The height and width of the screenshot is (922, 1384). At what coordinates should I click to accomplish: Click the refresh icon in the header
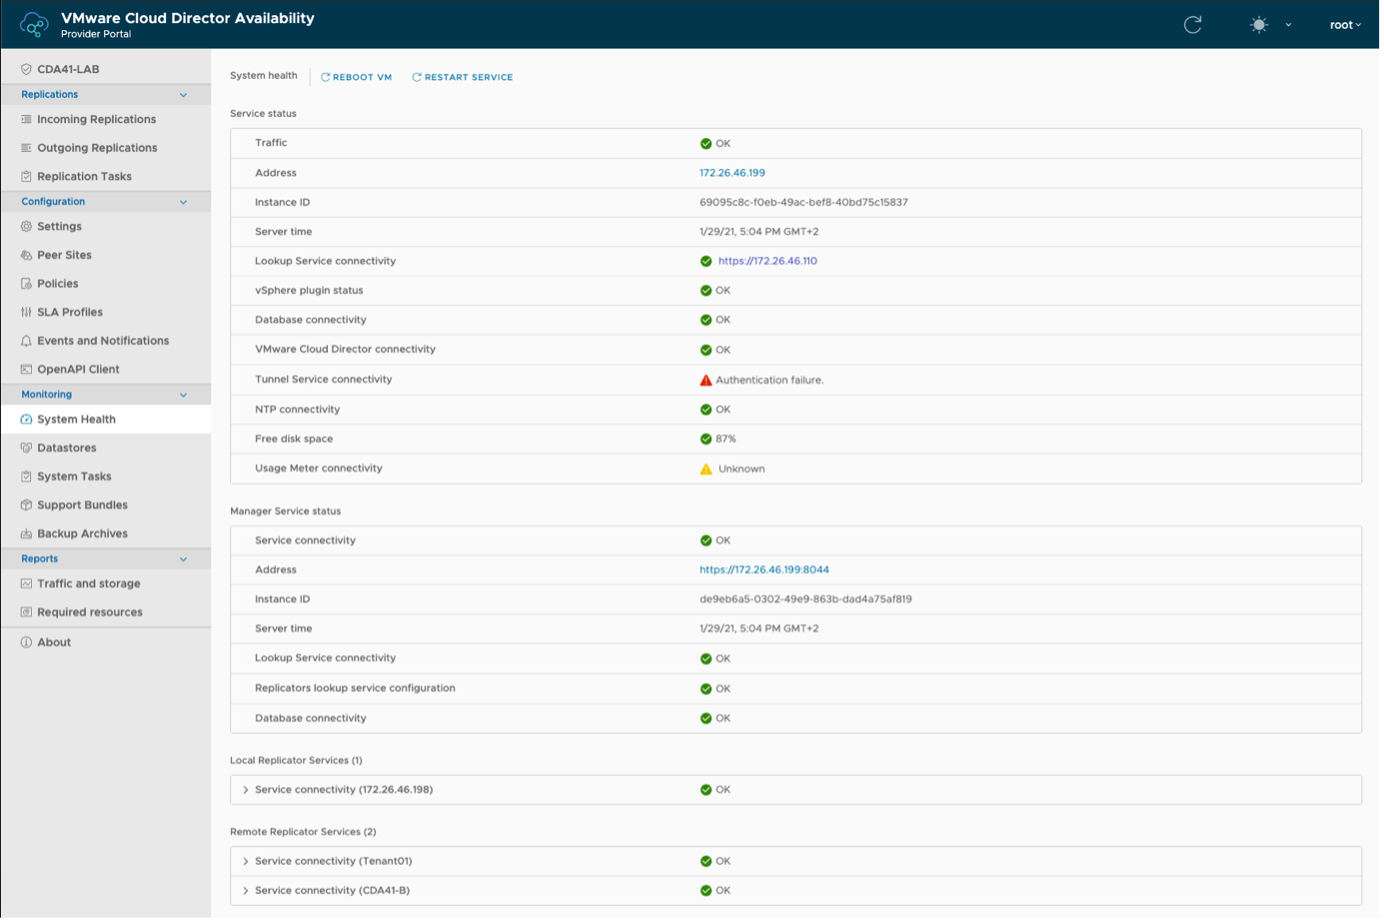click(x=1192, y=25)
